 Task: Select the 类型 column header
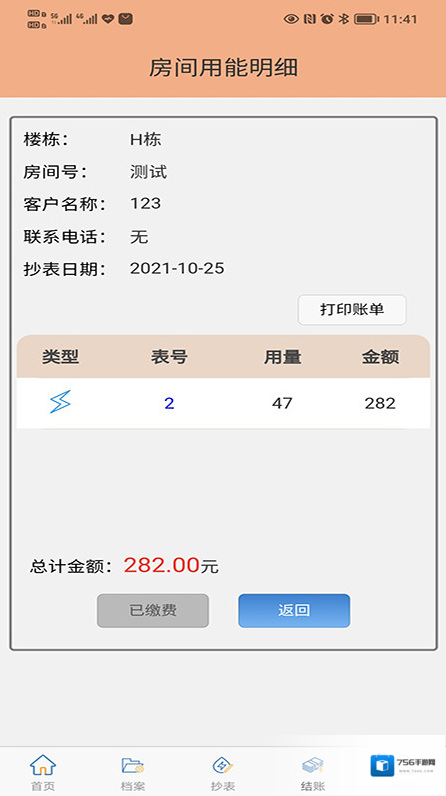(60, 357)
